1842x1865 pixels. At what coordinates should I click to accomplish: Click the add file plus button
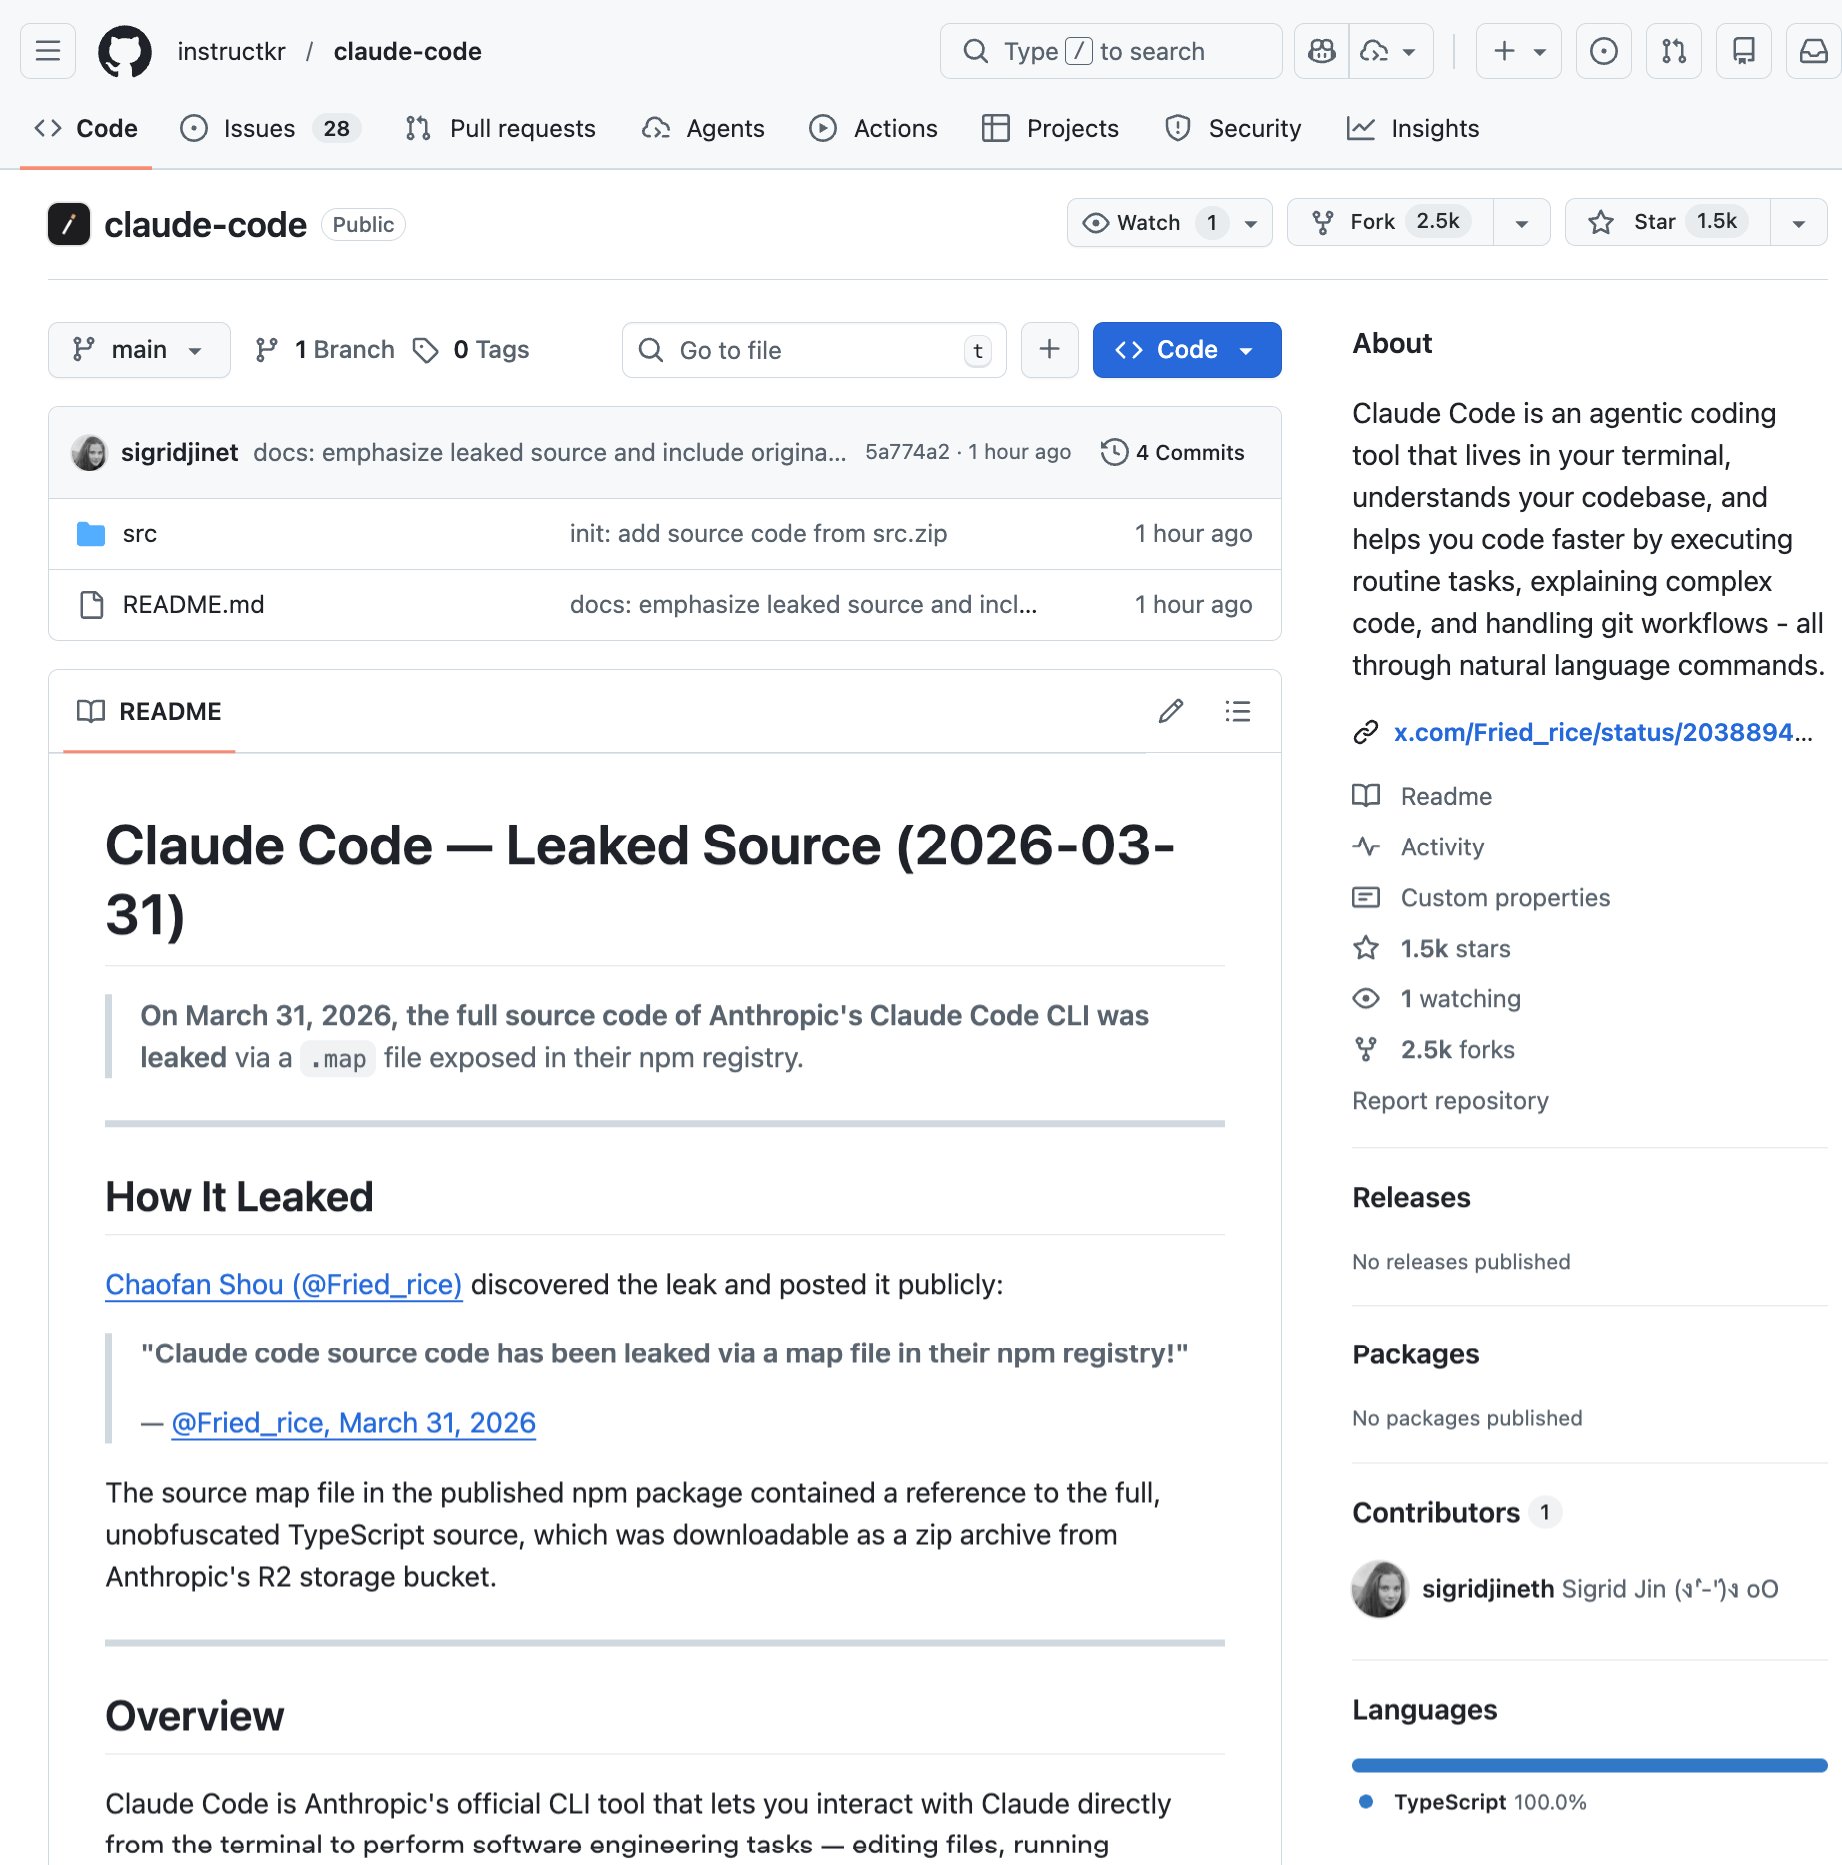1049,350
